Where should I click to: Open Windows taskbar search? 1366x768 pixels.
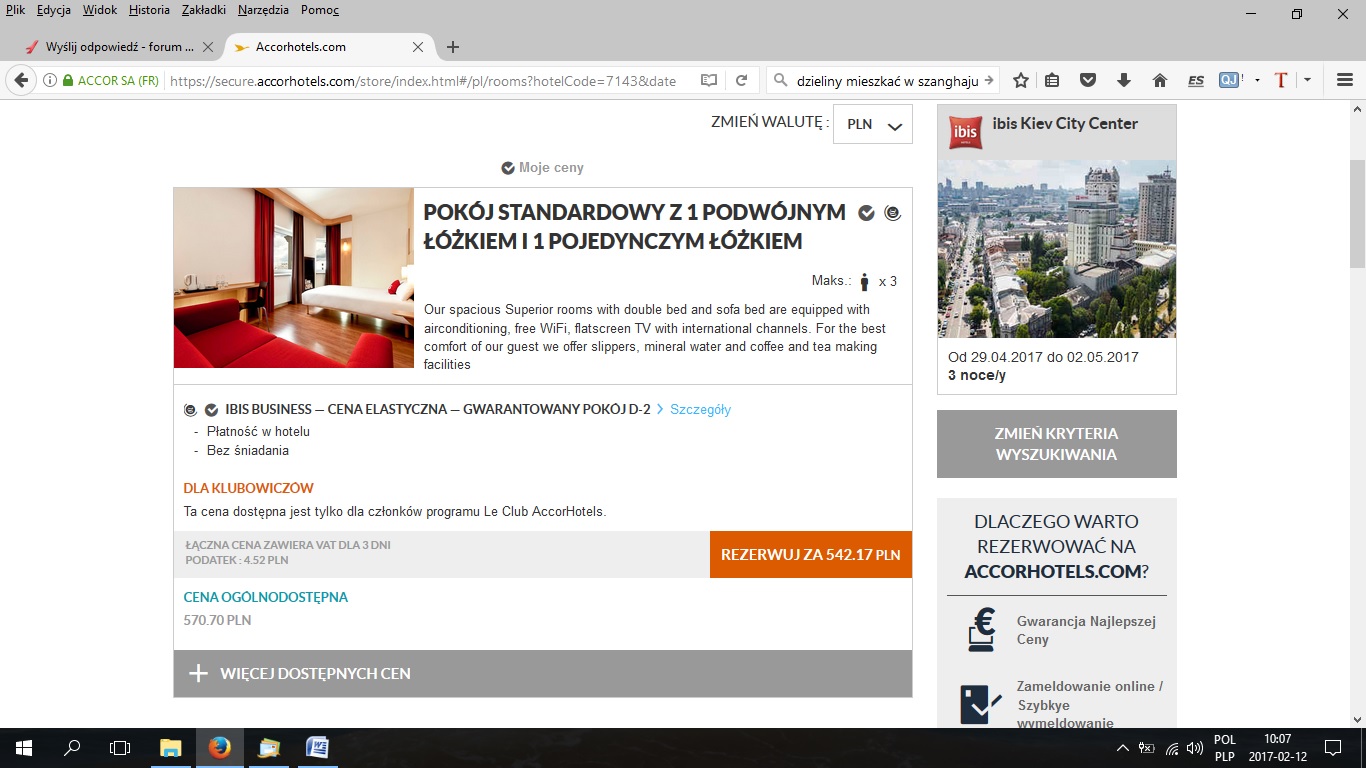point(72,748)
